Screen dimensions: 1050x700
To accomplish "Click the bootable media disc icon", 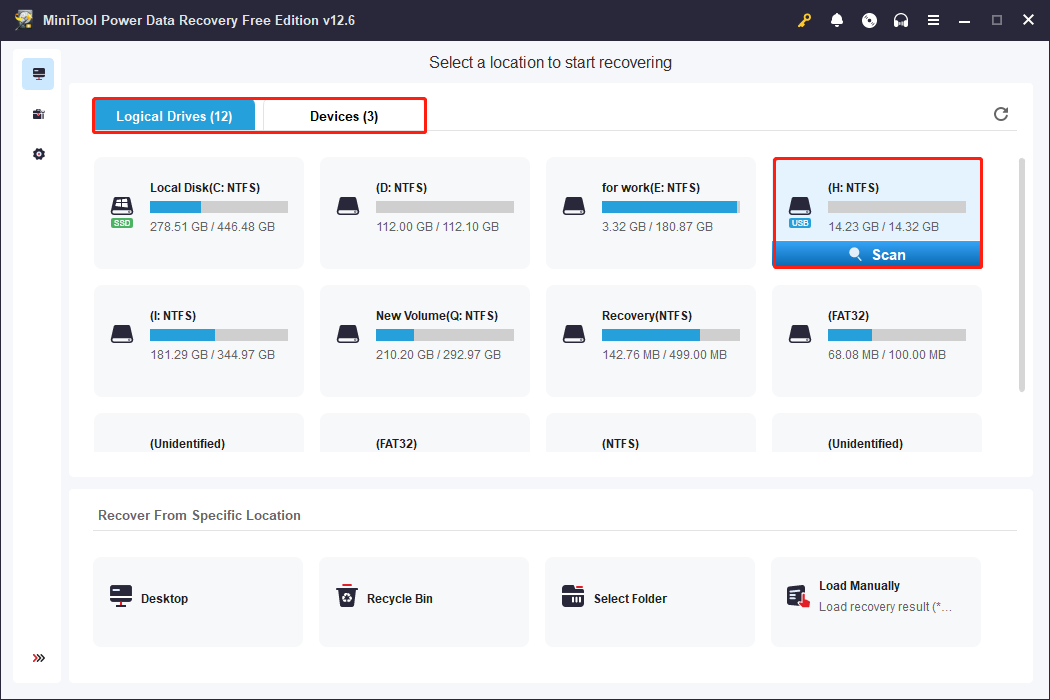I will click(x=869, y=19).
